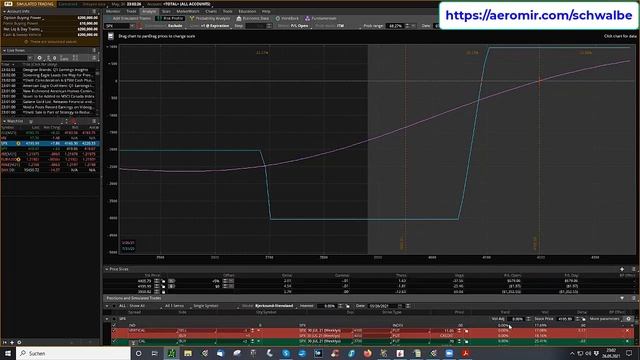This screenshot has height=360, width=640.
Task: Switch to the Charts tab
Action: [211, 11]
